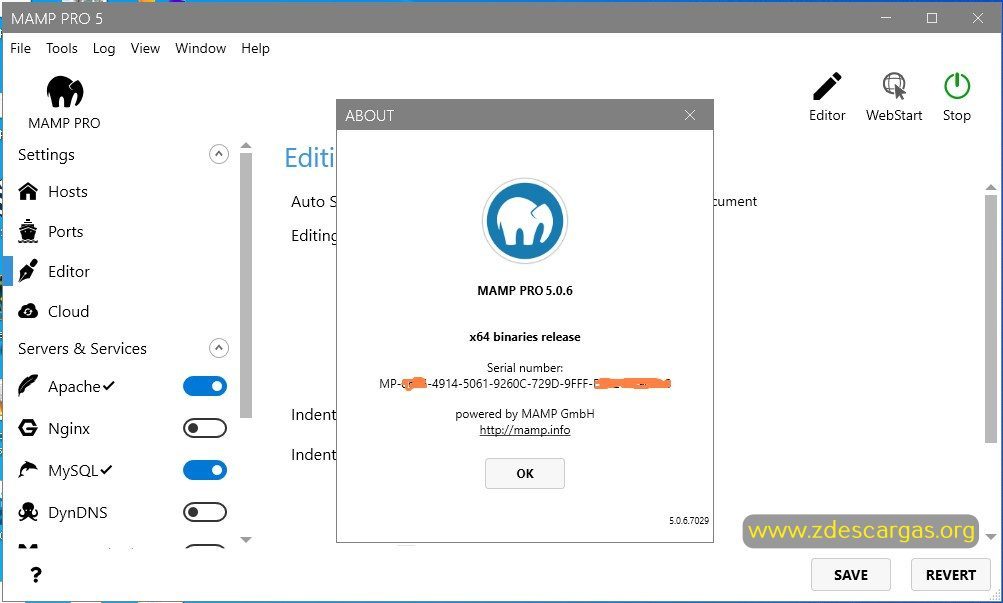1003x603 pixels.
Task: Click the sidebar scrollbar up arrow
Action: (246, 146)
